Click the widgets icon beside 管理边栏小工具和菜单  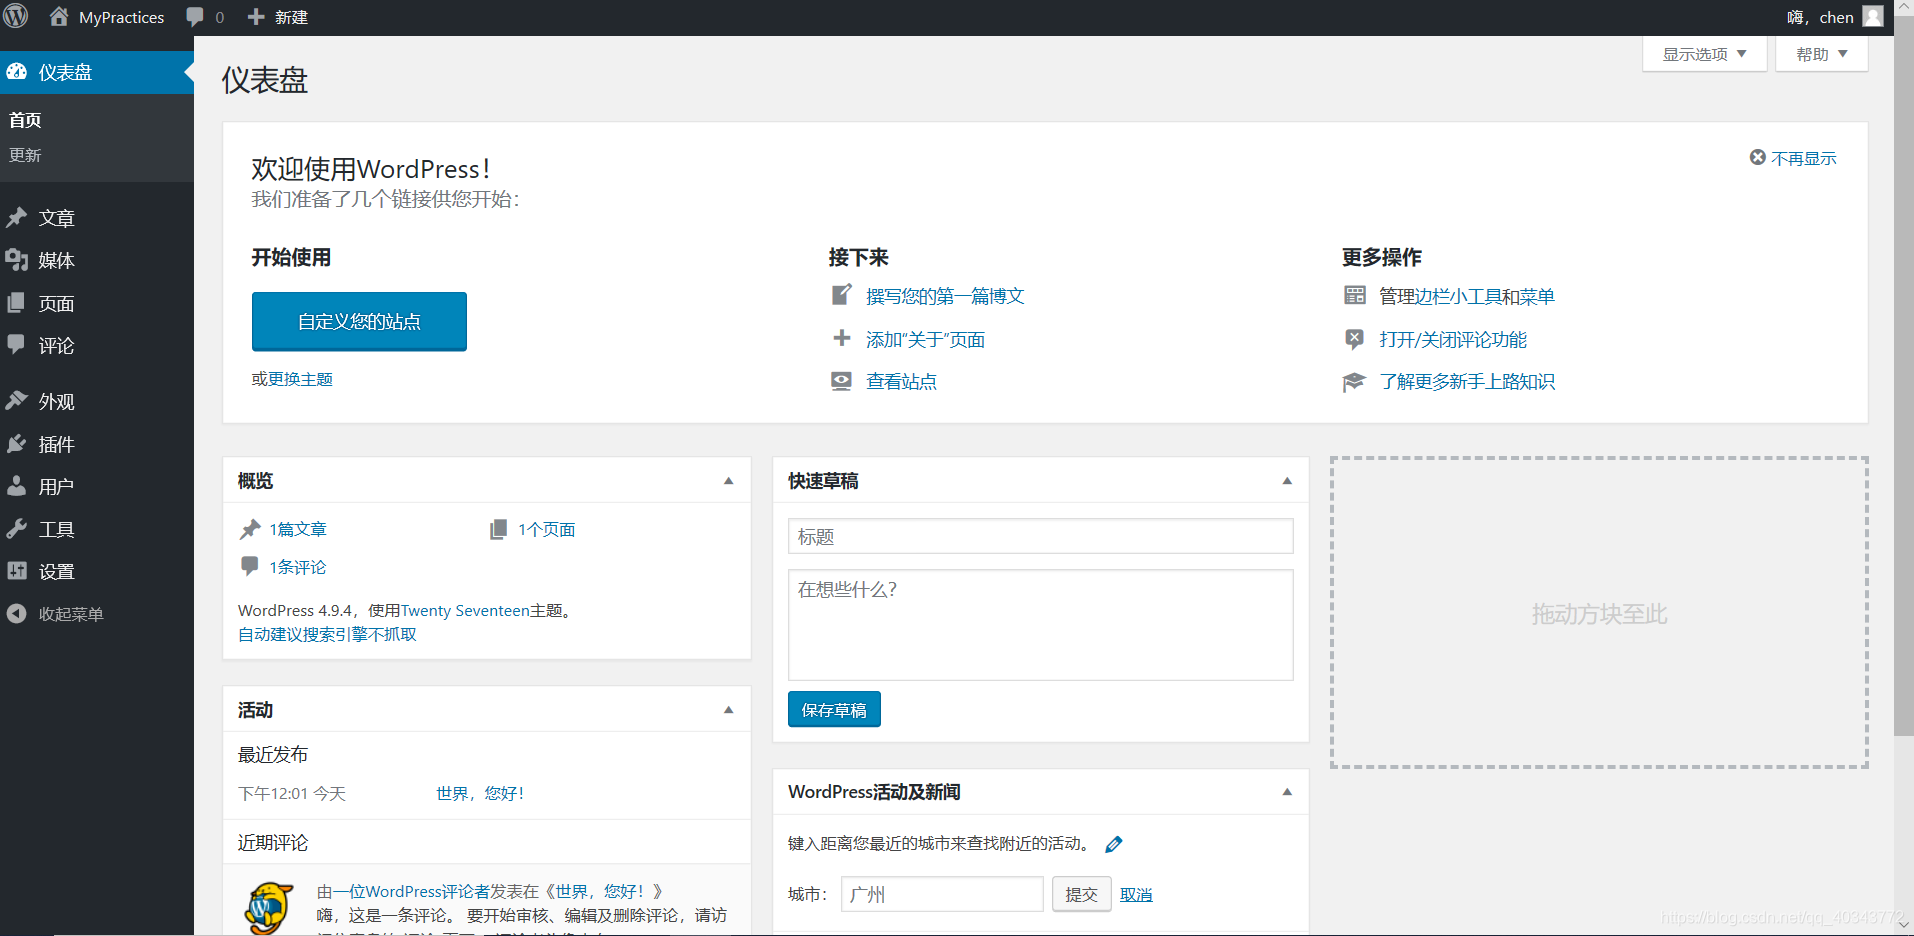pyautogui.click(x=1355, y=295)
